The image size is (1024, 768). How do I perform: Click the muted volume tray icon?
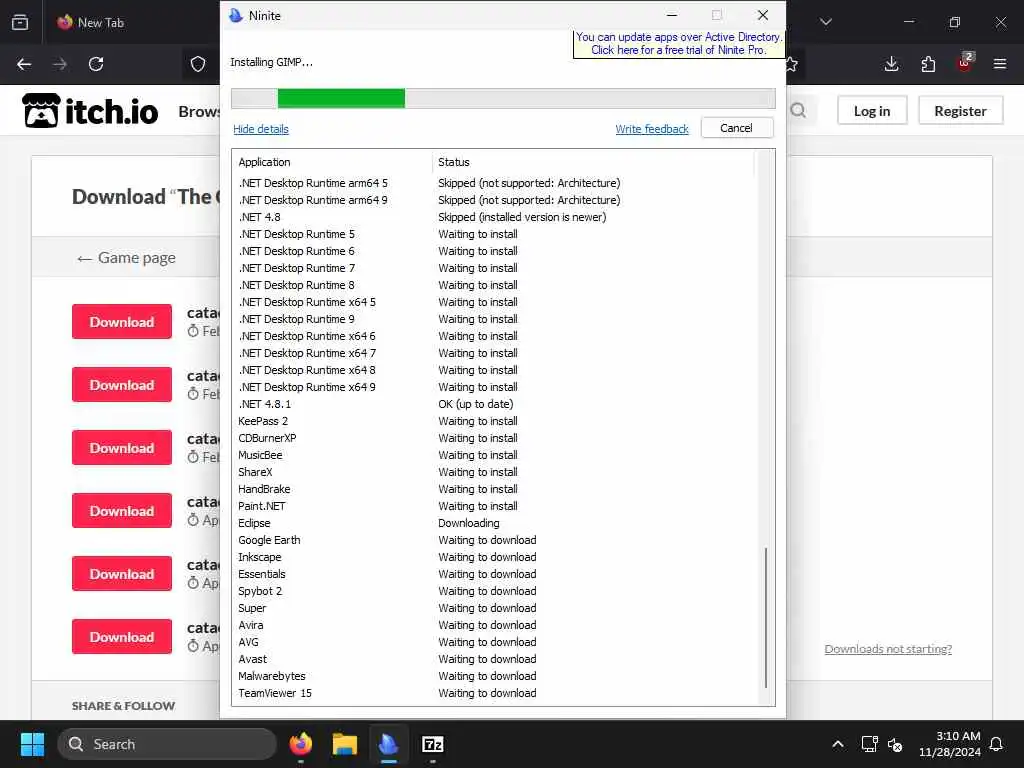coord(895,744)
